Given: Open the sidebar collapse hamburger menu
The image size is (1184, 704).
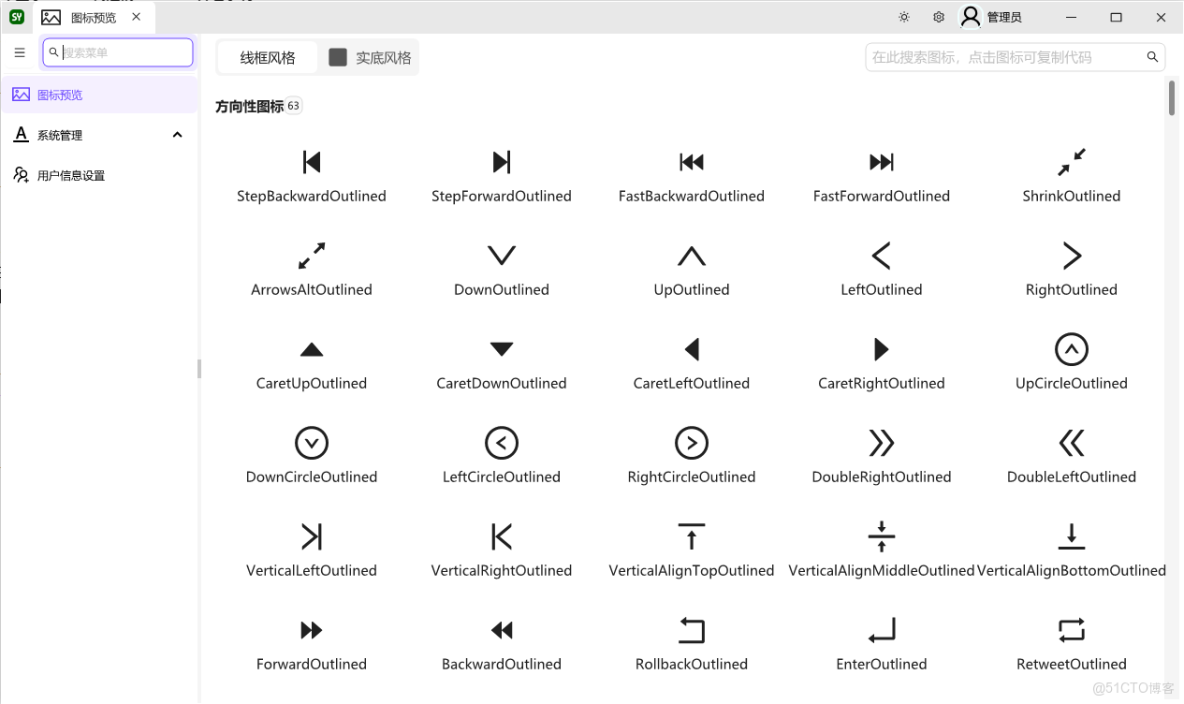Looking at the screenshot, I should [x=19, y=51].
